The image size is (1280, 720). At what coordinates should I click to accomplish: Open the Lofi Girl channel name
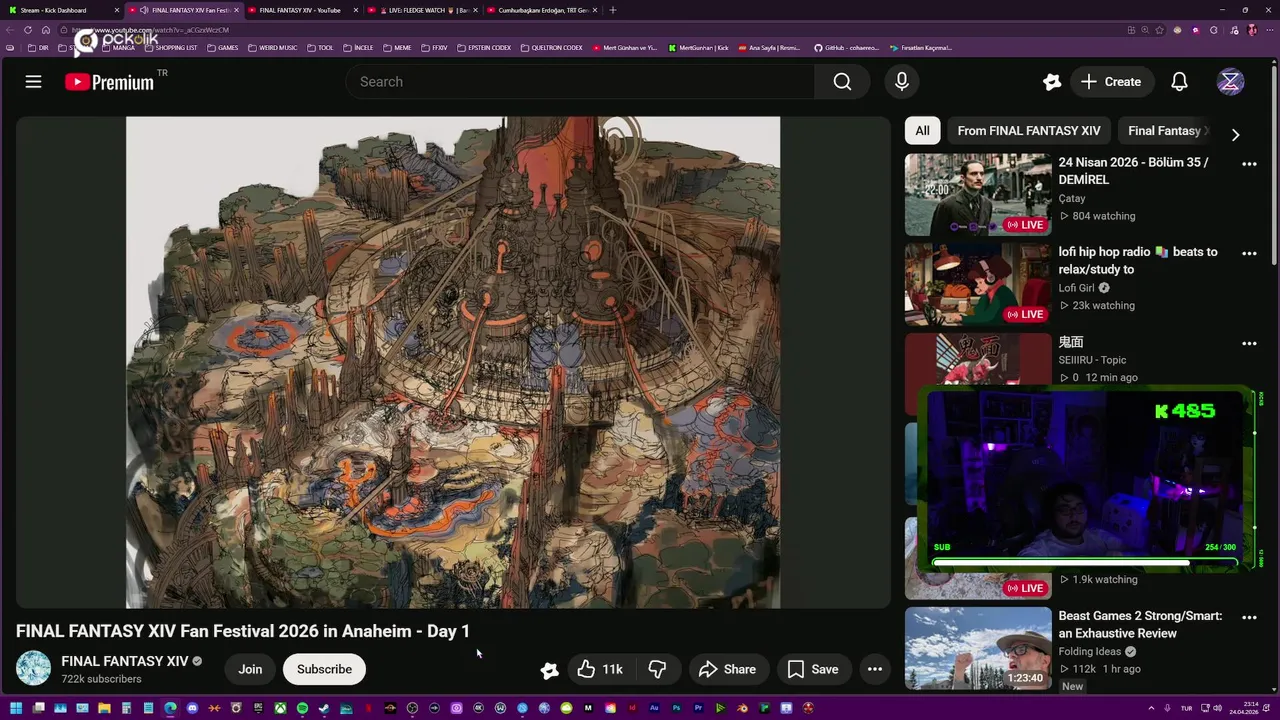click(1077, 288)
